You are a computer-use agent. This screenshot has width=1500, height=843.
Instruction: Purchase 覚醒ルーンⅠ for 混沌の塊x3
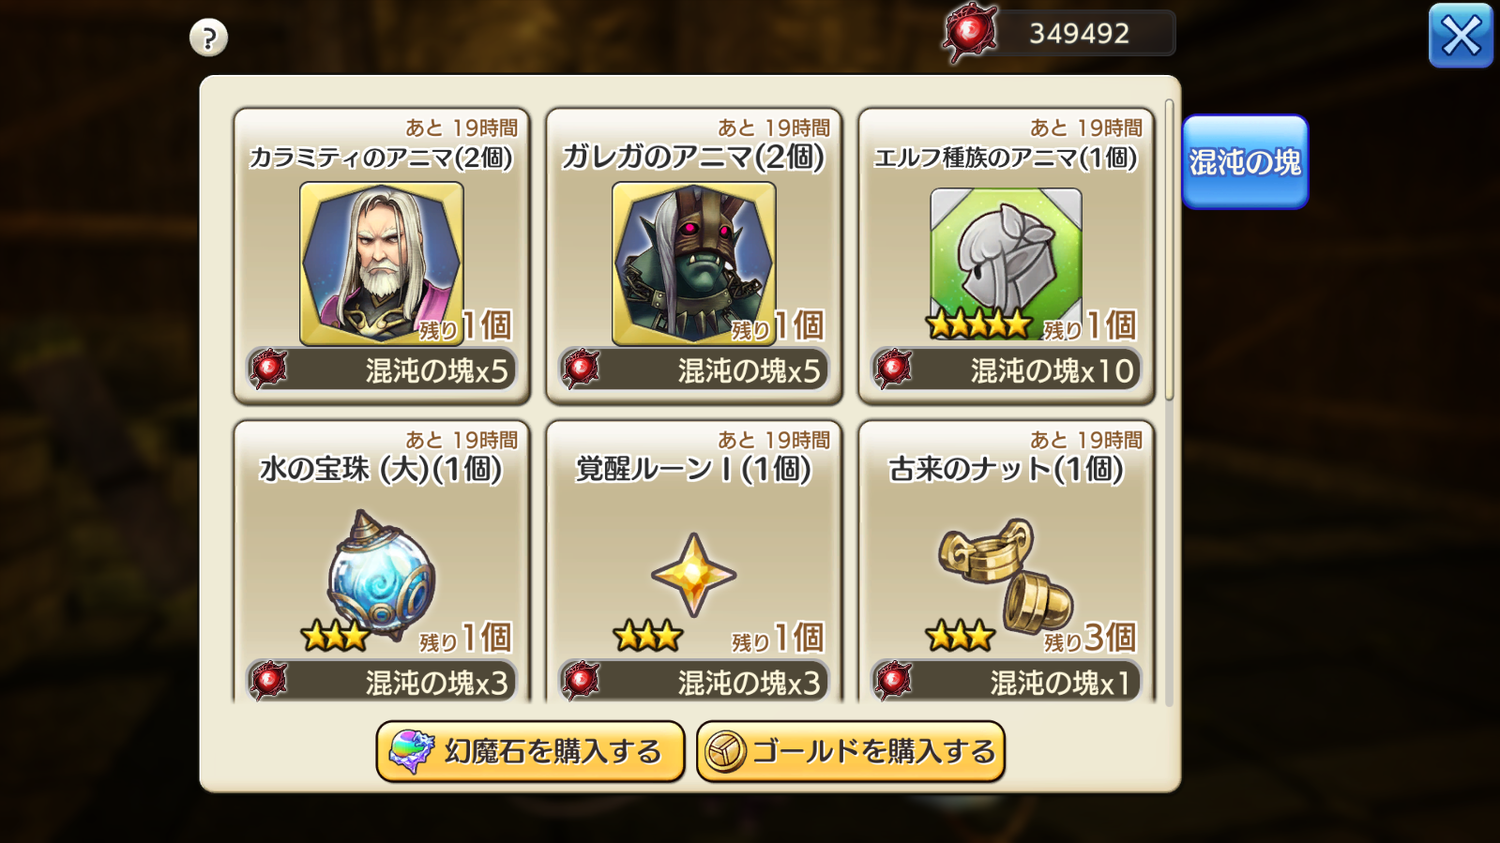click(x=694, y=682)
